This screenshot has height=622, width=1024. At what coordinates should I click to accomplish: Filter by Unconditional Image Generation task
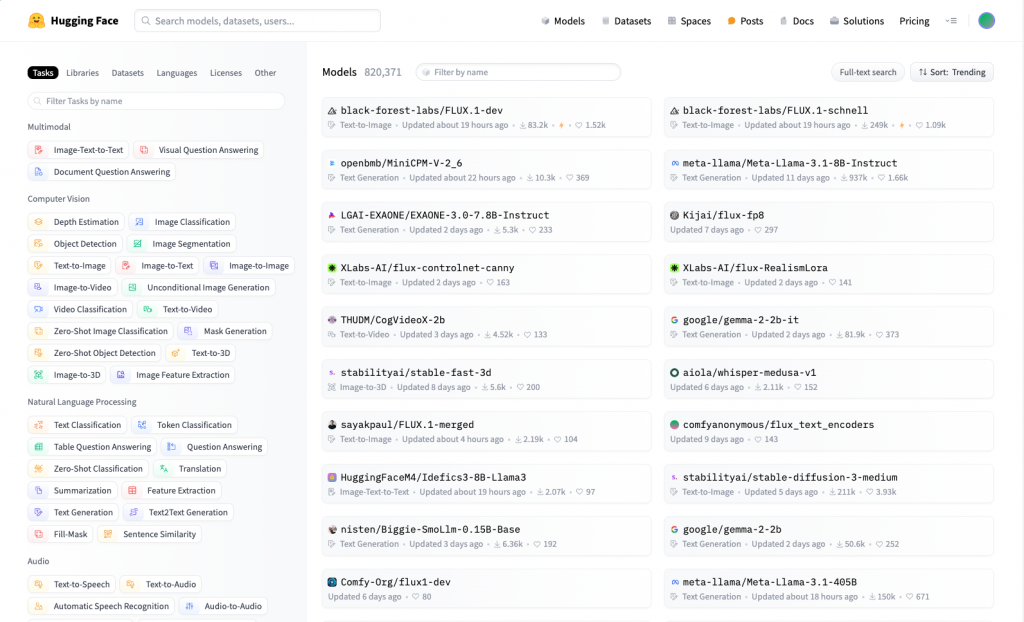[x=199, y=287]
